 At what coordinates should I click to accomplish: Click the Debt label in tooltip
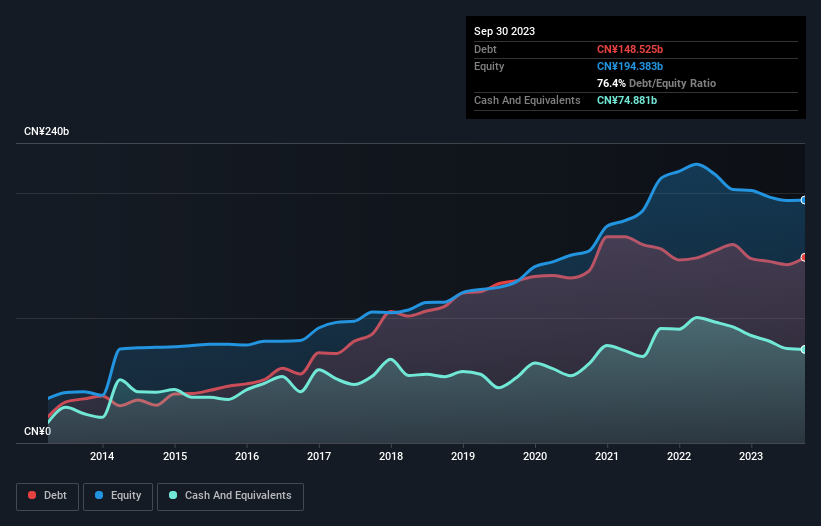tap(485, 49)
